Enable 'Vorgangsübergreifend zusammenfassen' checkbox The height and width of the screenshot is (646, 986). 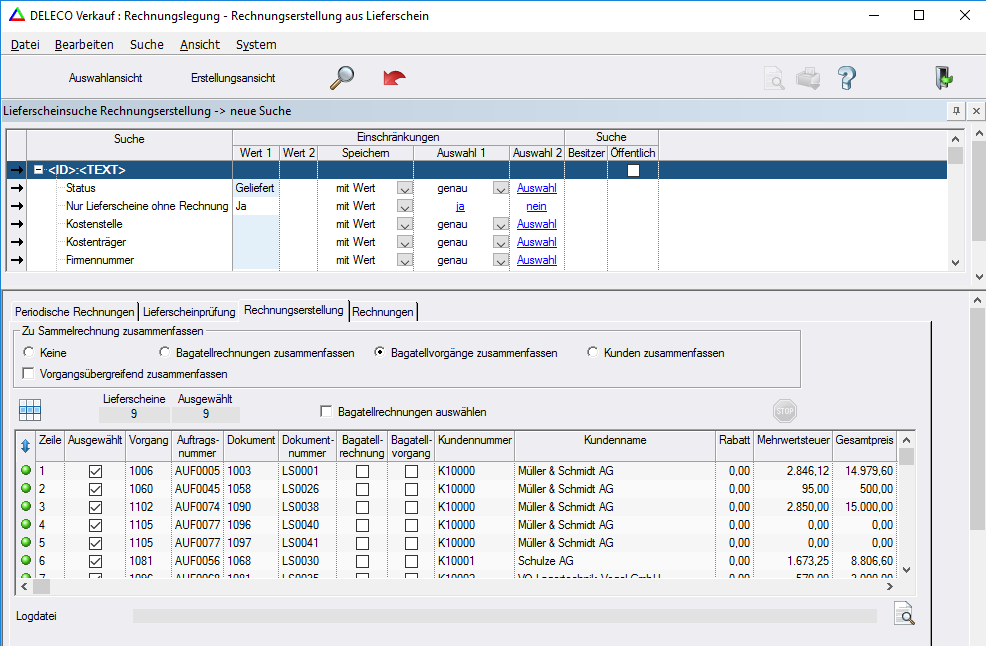[x=28, y=374]
